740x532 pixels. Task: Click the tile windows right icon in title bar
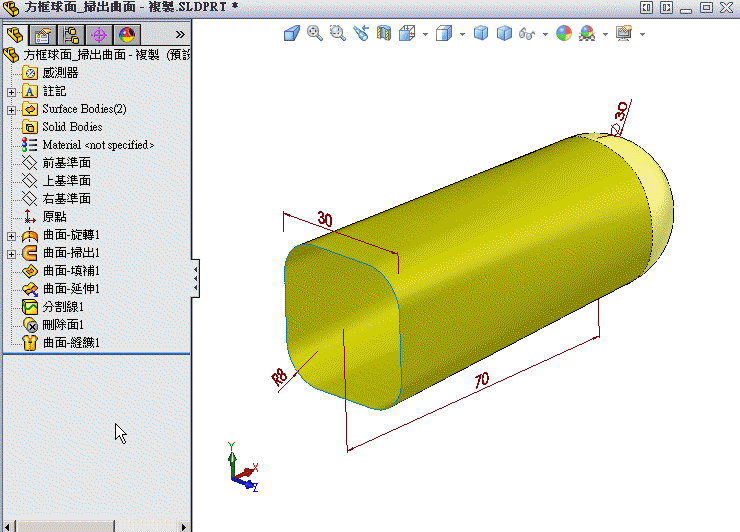(666, 8)
